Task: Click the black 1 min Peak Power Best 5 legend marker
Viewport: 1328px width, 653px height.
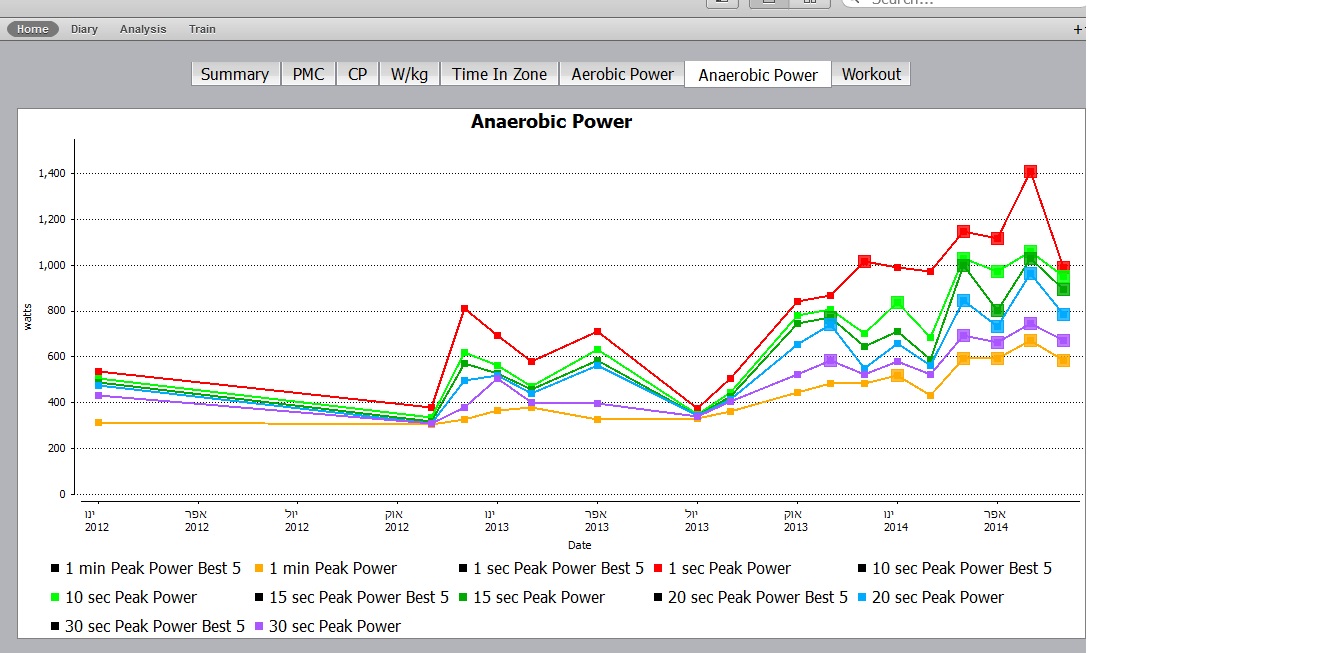Action: click(55, 569)
